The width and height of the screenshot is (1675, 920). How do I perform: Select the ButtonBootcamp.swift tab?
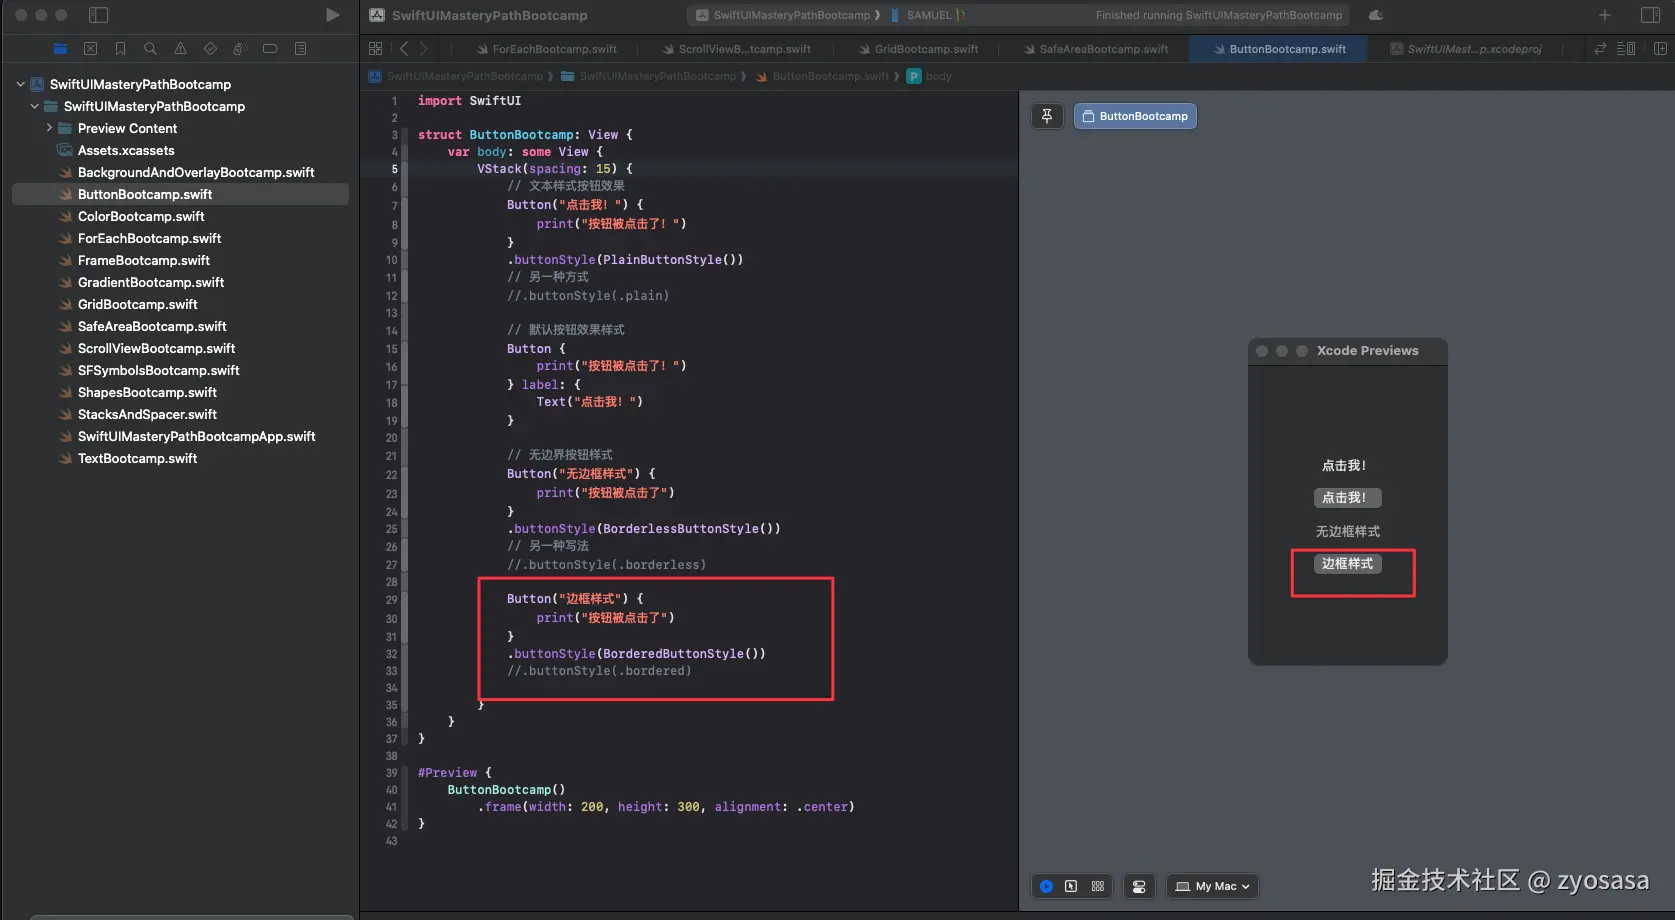[1279, 49]
